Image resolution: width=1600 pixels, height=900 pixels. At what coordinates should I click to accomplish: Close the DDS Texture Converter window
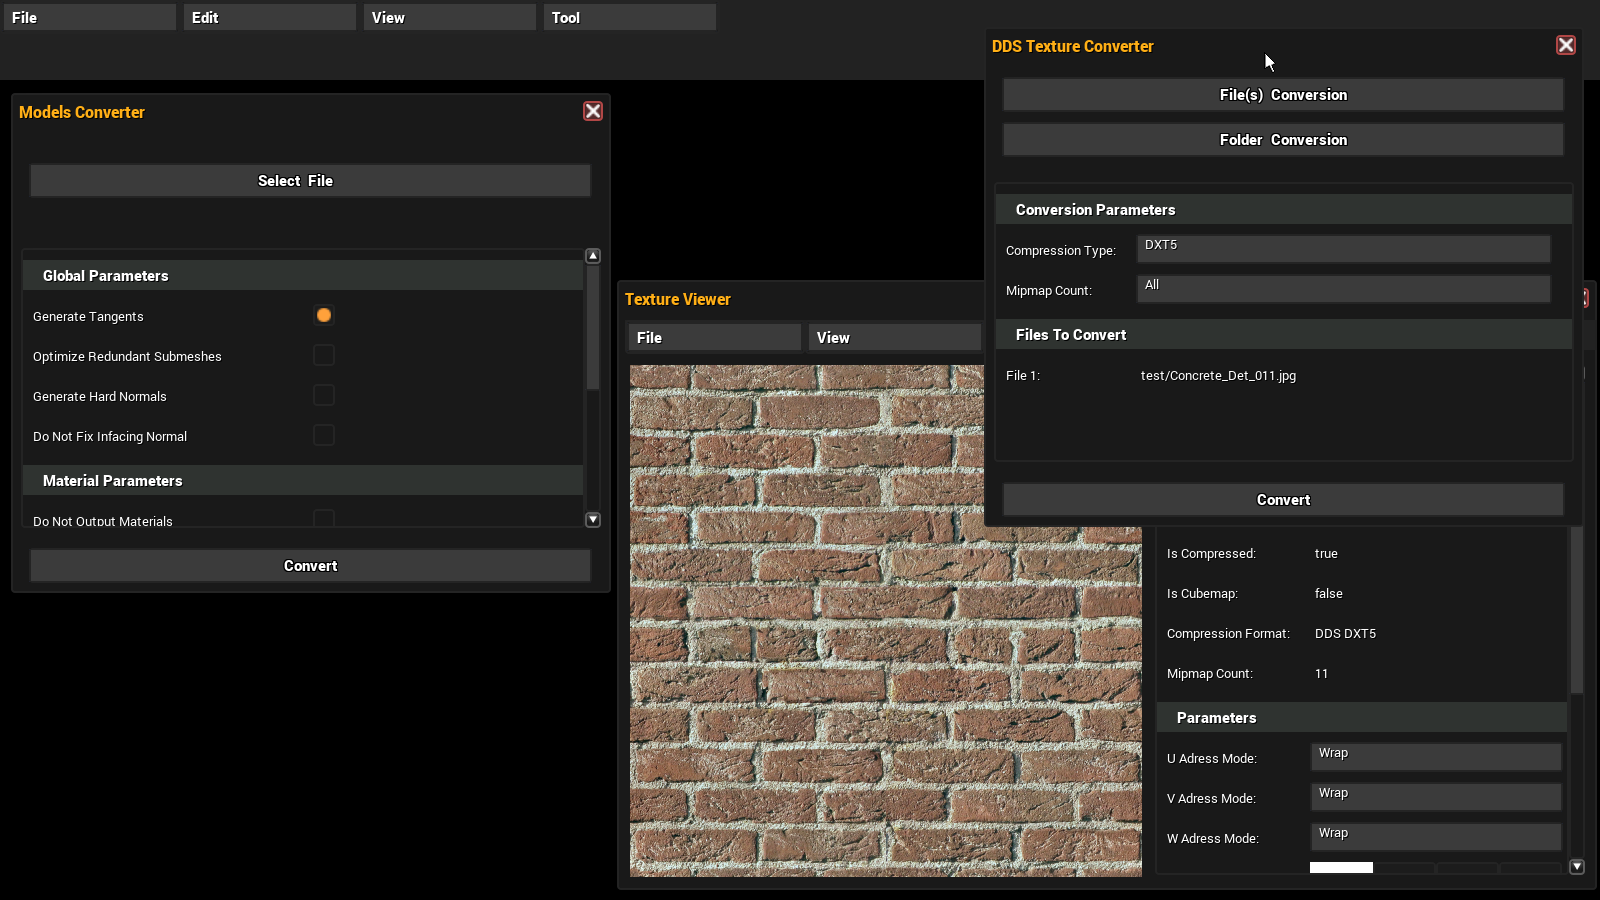[1566, 45]
